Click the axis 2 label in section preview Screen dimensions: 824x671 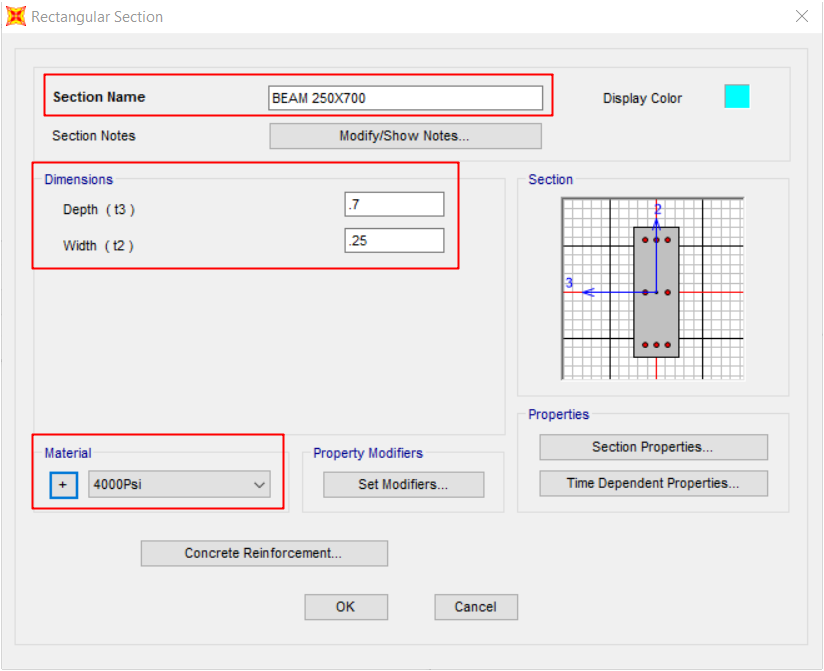[x=657, y=210]
